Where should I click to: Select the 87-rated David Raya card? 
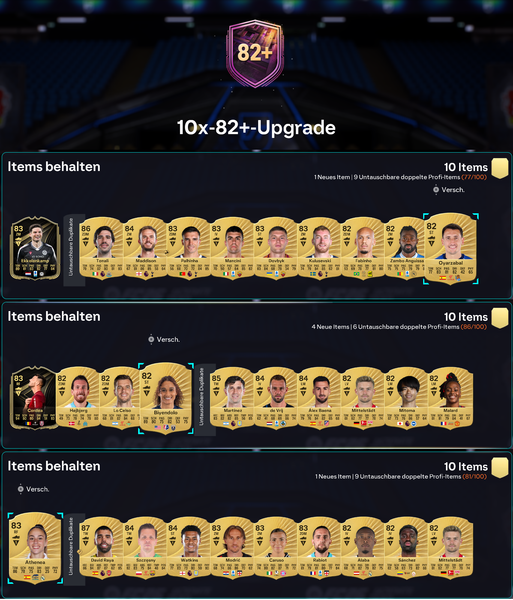pos(102,548)
